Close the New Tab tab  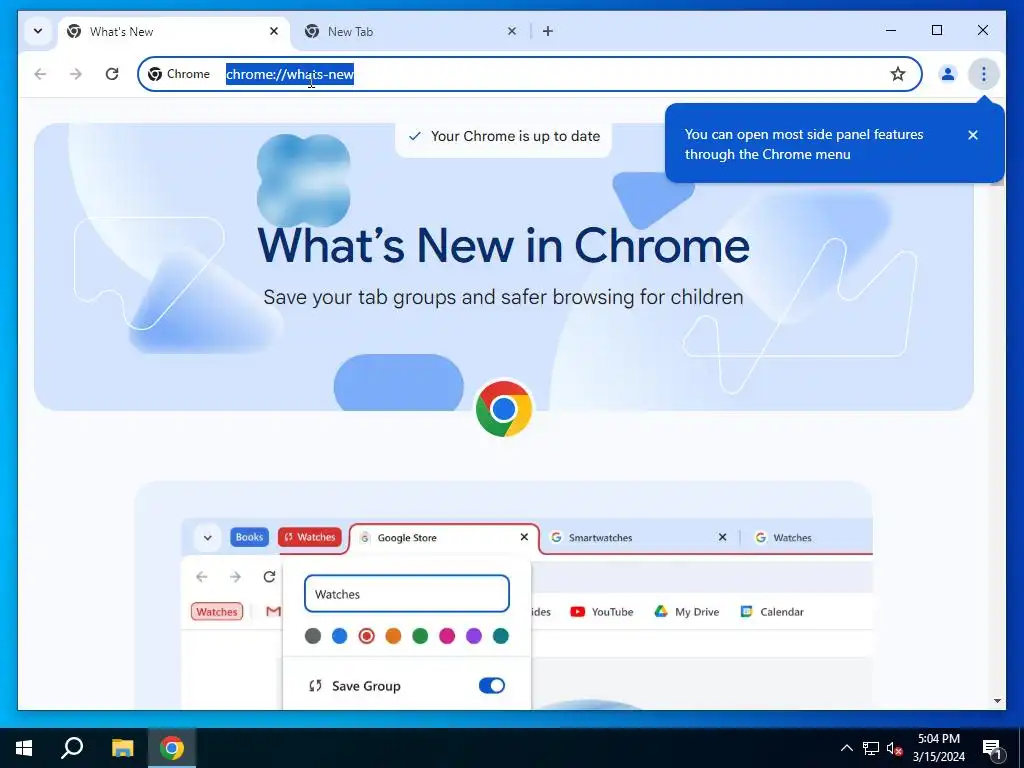512,31
